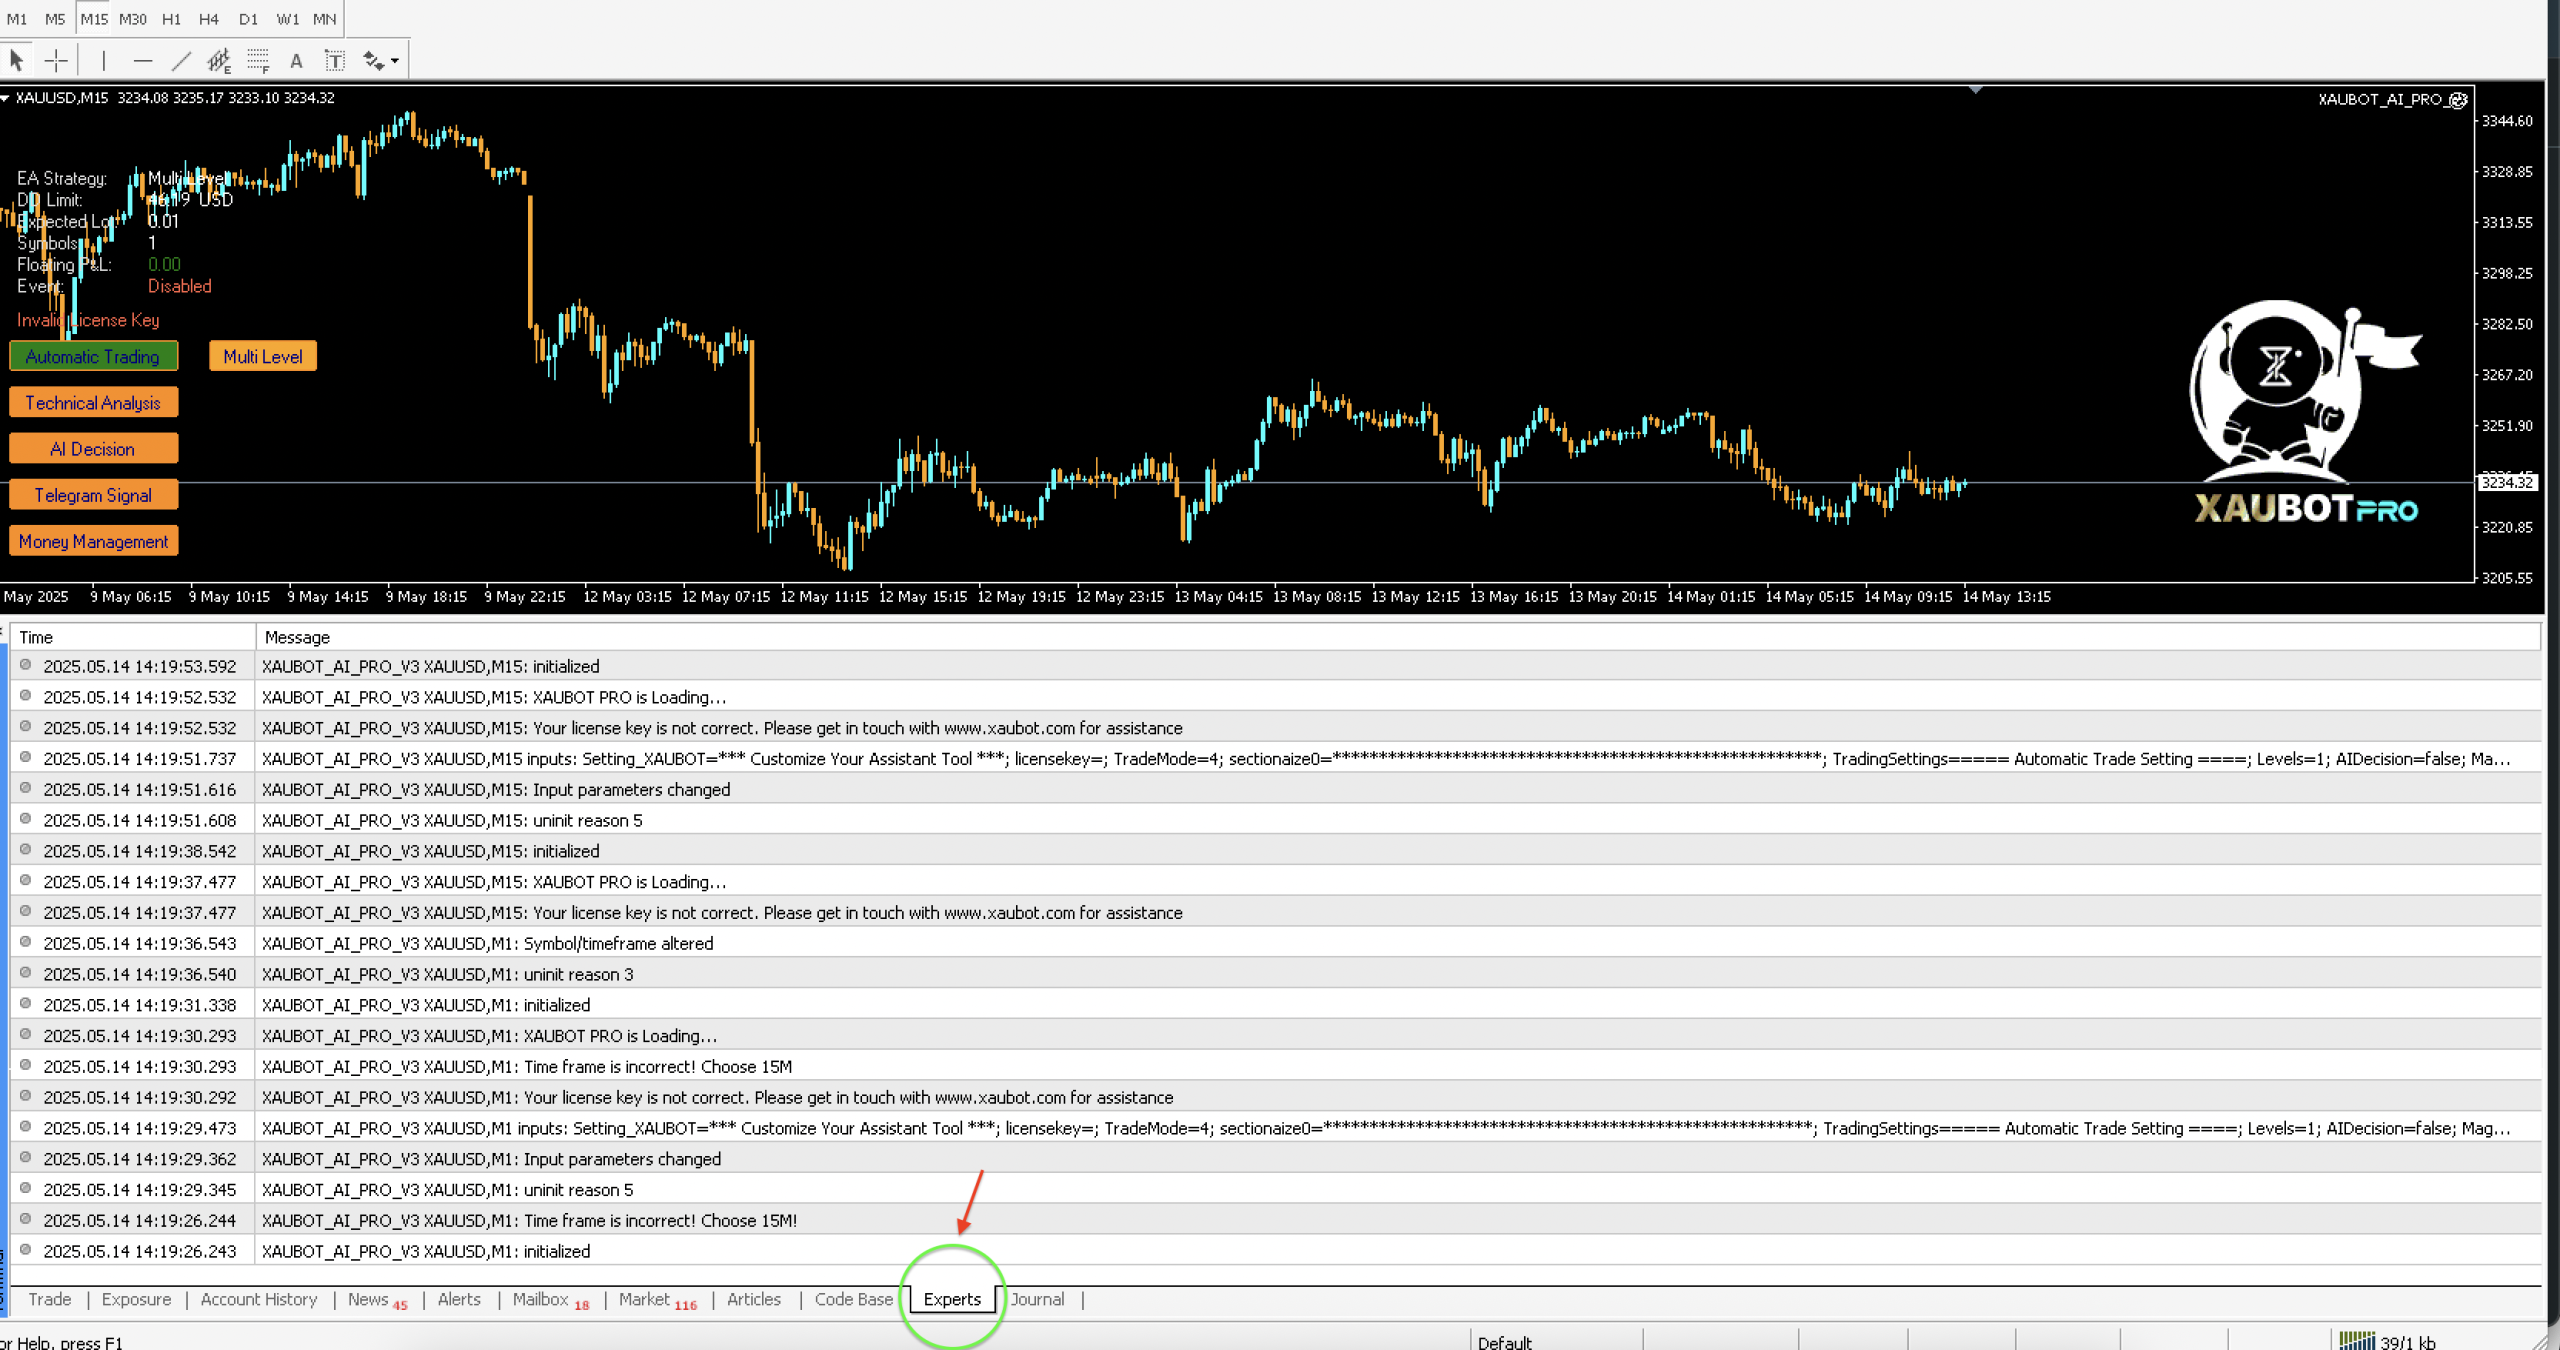This screenshot has height=1350, width=2560.
Task: Open the News tab
Action: pos(377,1299)
